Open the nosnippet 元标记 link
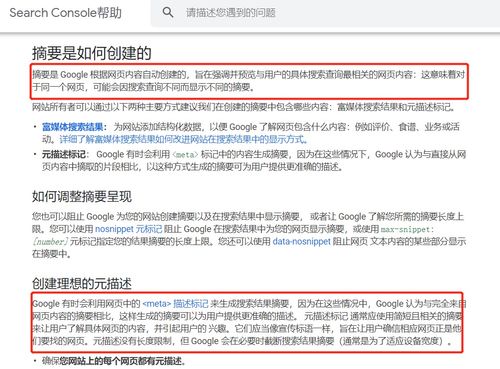This screenshot has height=369, width=500. (x=129, y=229)
